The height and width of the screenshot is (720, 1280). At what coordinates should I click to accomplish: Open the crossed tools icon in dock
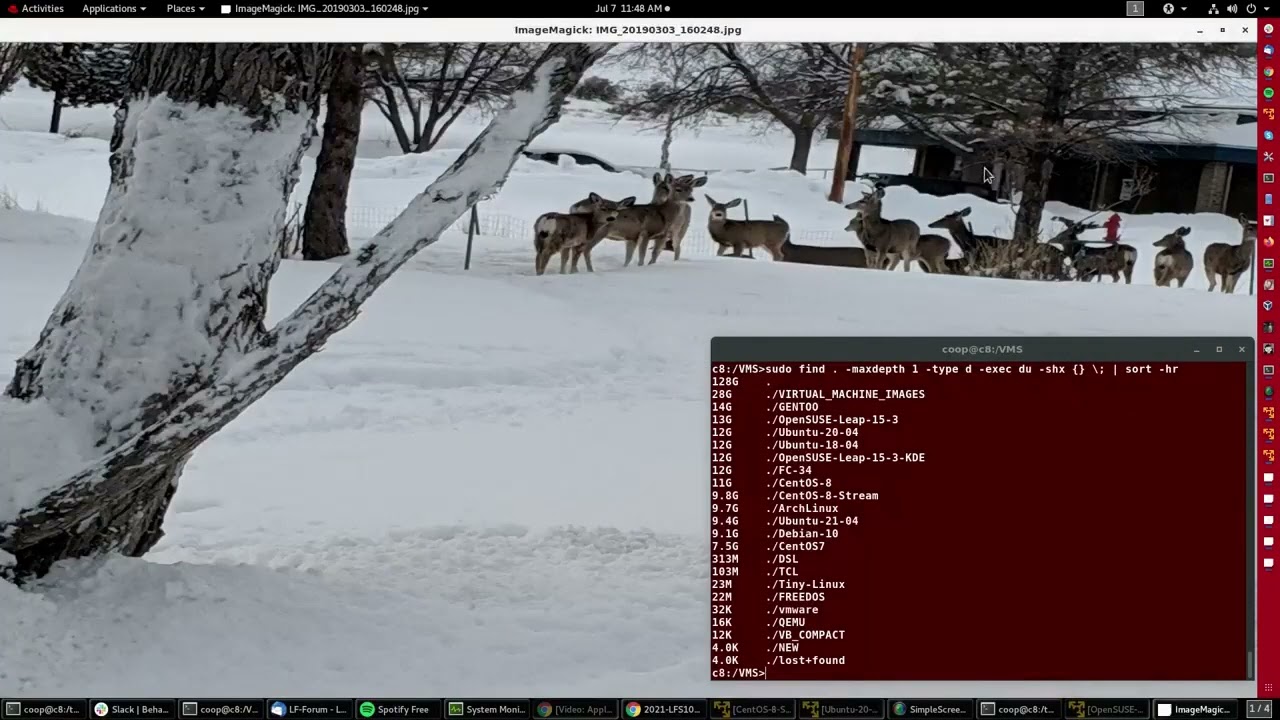click(1269, 157)
